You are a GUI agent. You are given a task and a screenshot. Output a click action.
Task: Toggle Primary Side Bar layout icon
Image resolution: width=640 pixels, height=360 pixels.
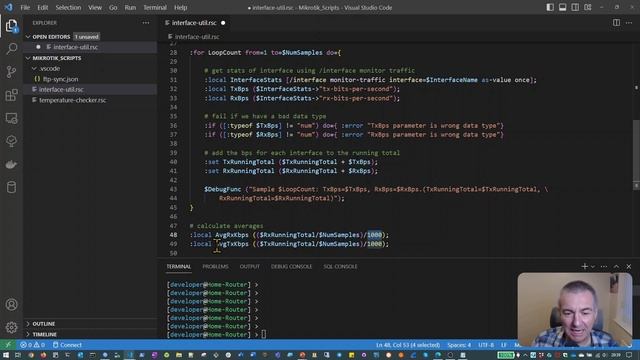[550, 7]
